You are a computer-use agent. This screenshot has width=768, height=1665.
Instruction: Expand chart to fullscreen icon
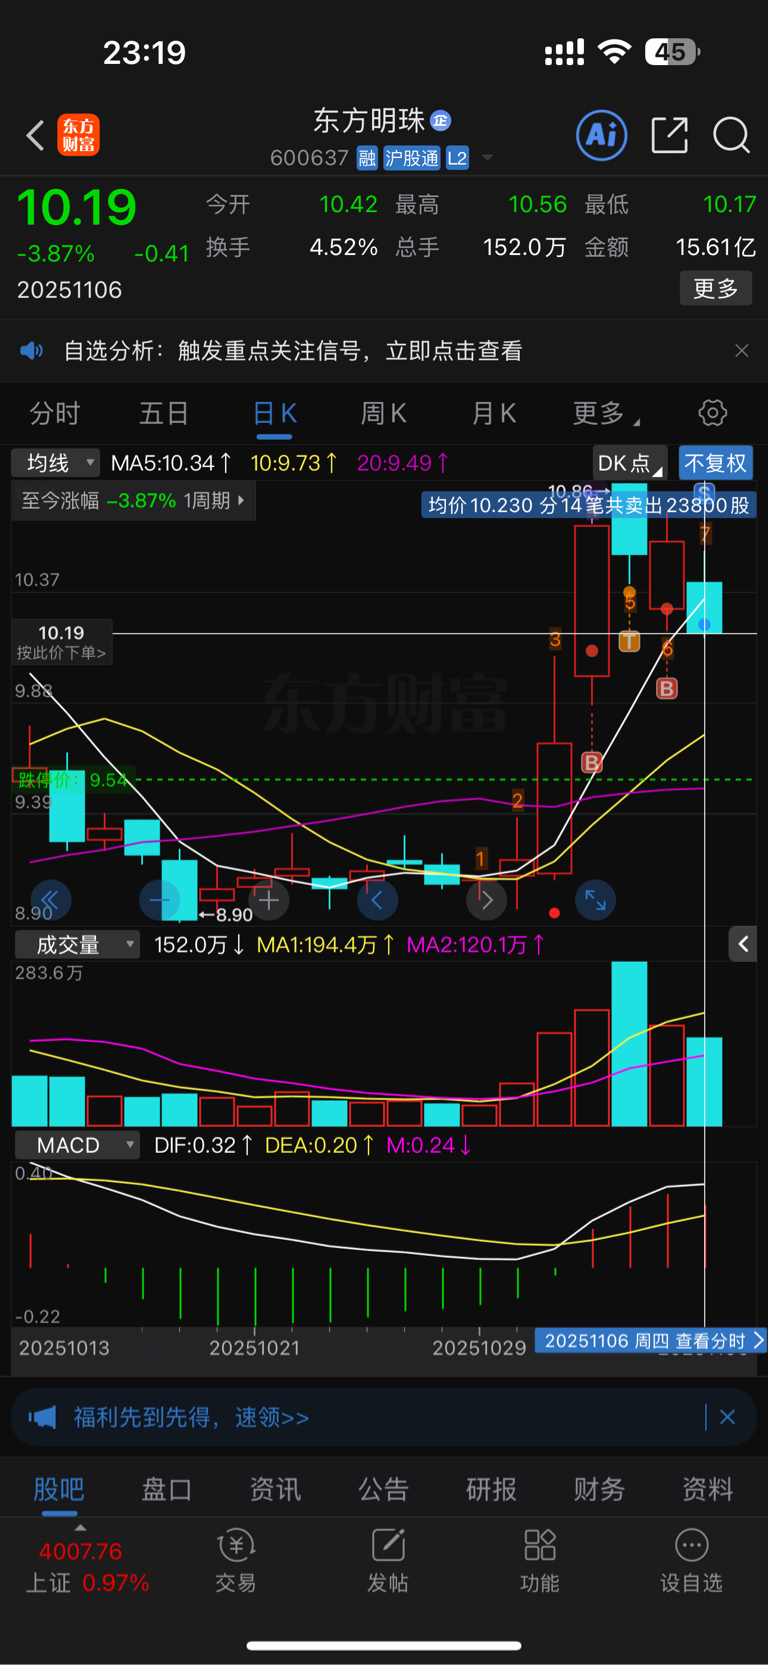pyautogui.click(x=595, y=900)
